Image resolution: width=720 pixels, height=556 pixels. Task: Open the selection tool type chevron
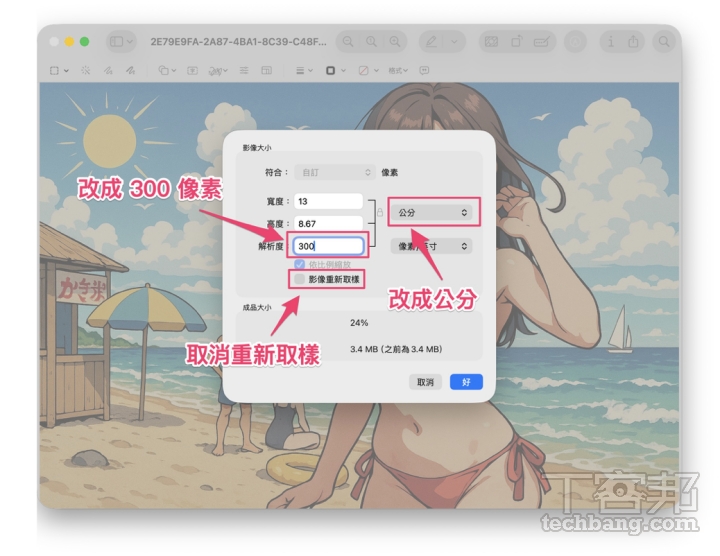pyautogui.click(x=67, y=70)
